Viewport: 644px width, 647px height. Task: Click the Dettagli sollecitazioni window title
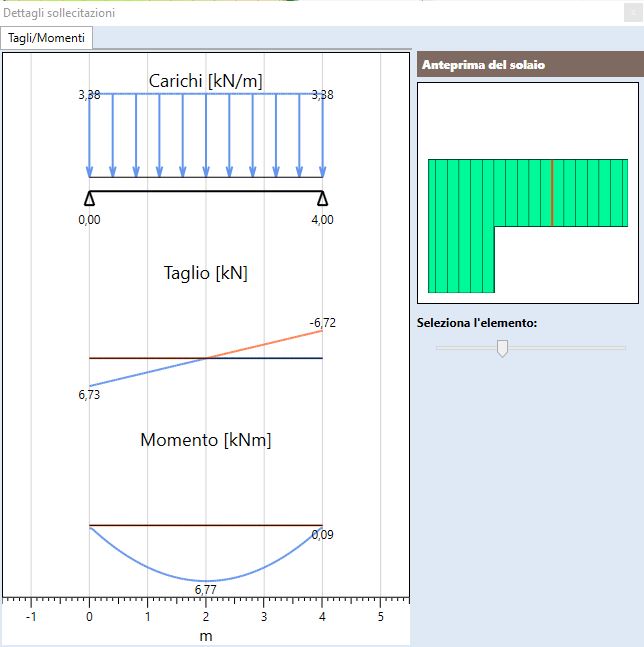click(x=59, y=13)
